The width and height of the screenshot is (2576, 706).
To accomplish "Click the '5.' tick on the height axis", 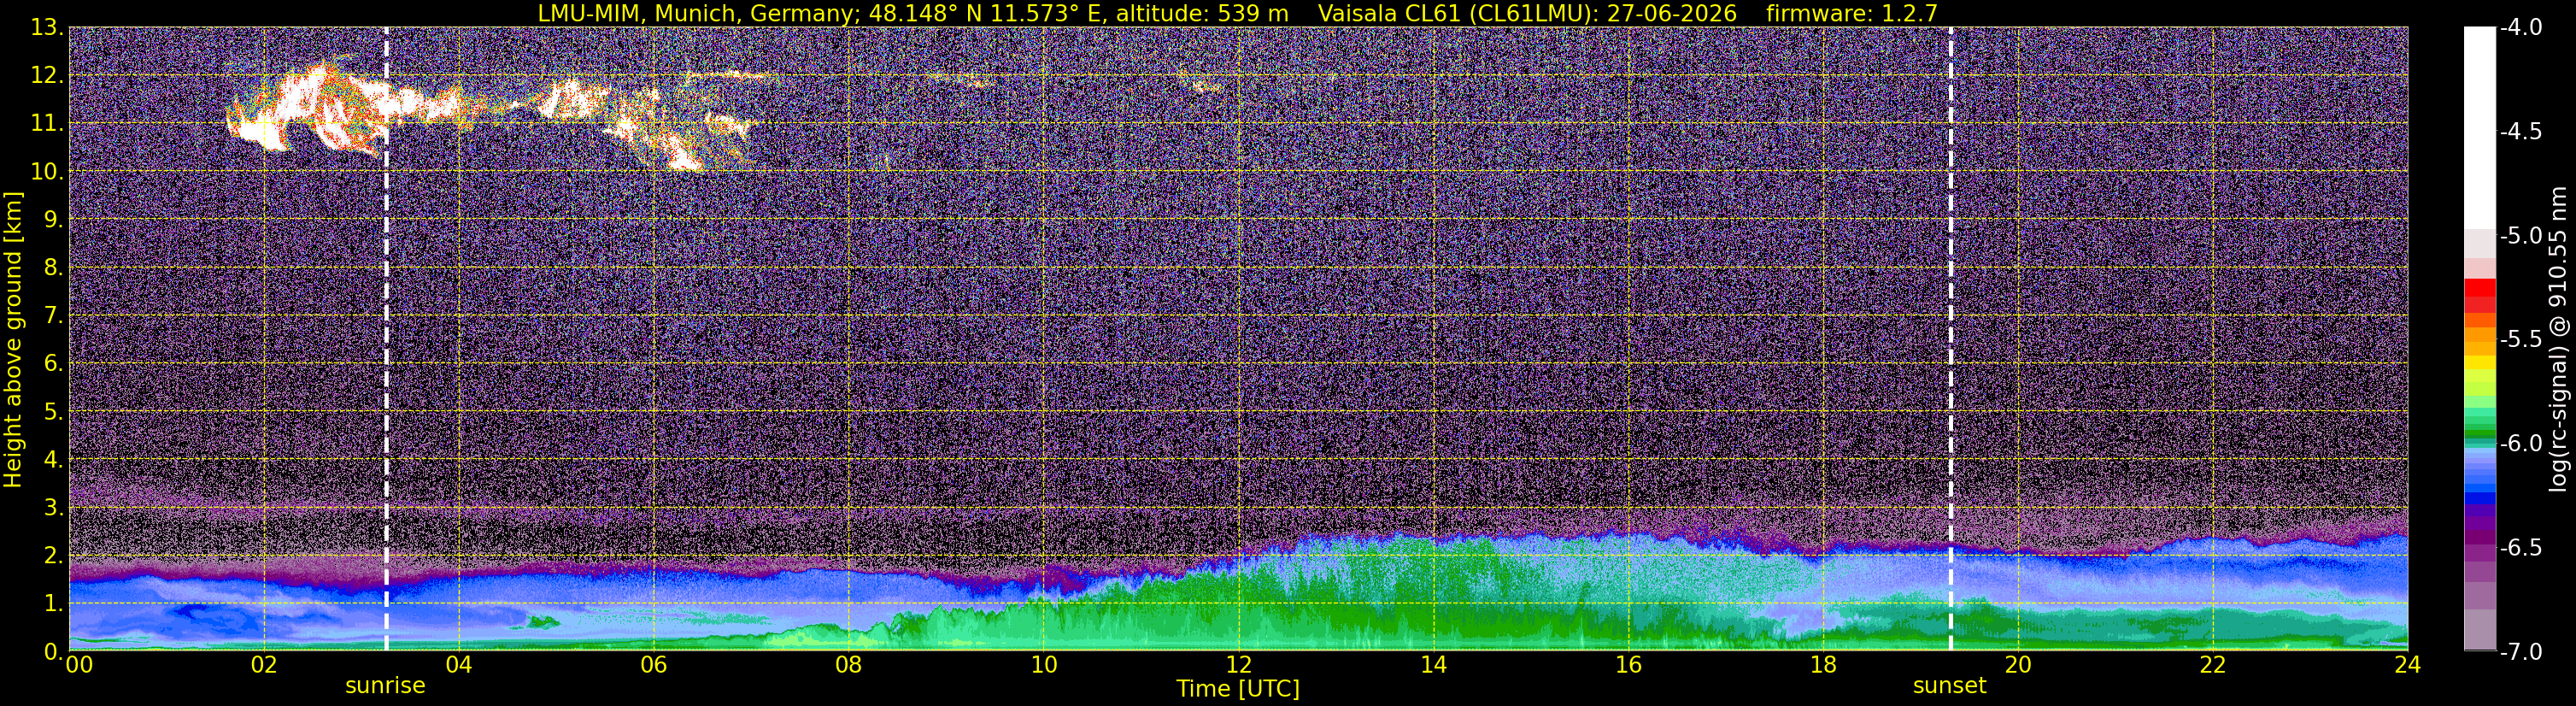I will (54, 412).
